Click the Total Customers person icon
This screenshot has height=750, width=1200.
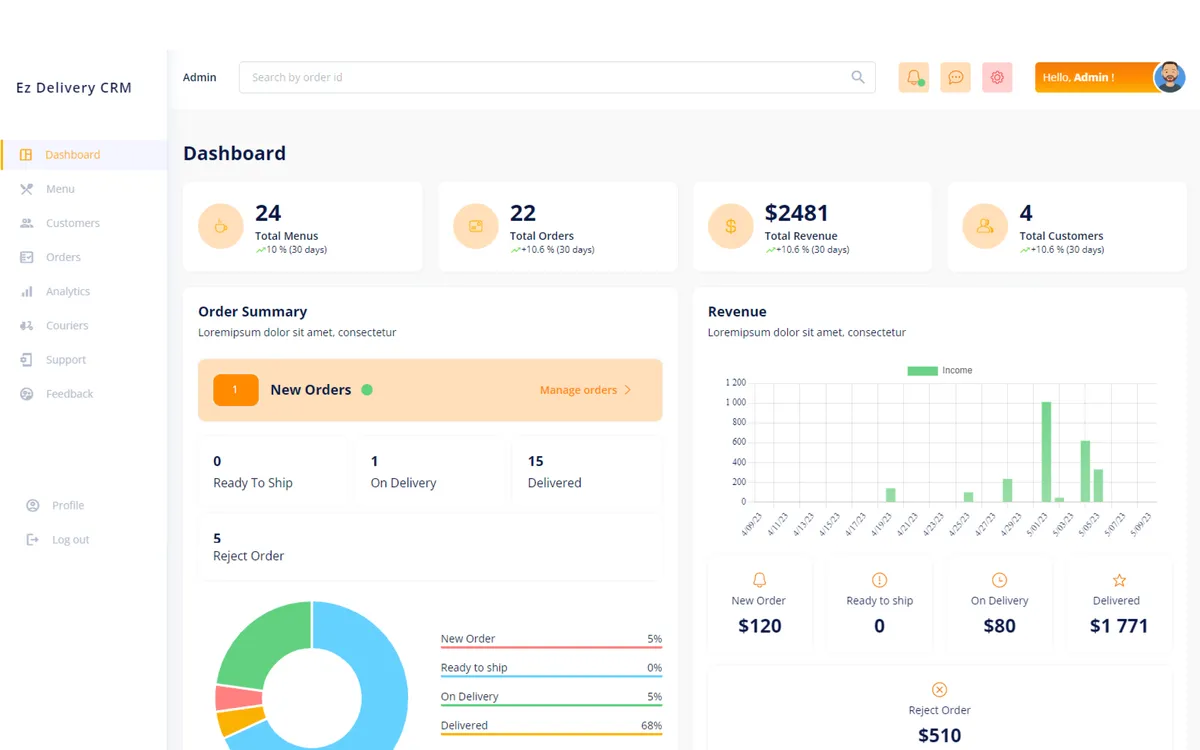(x=985, y=226)
